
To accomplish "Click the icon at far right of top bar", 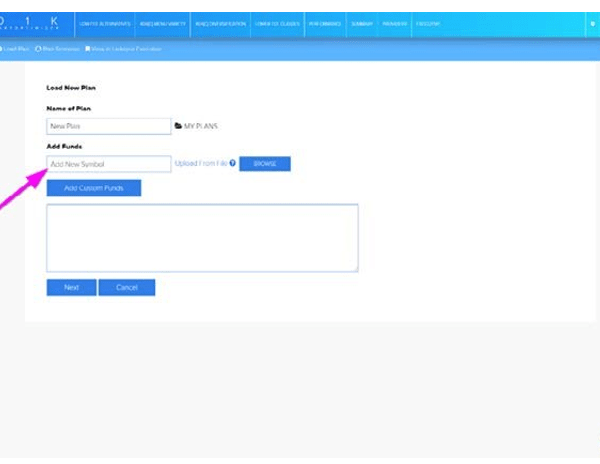I will [592, 23].
